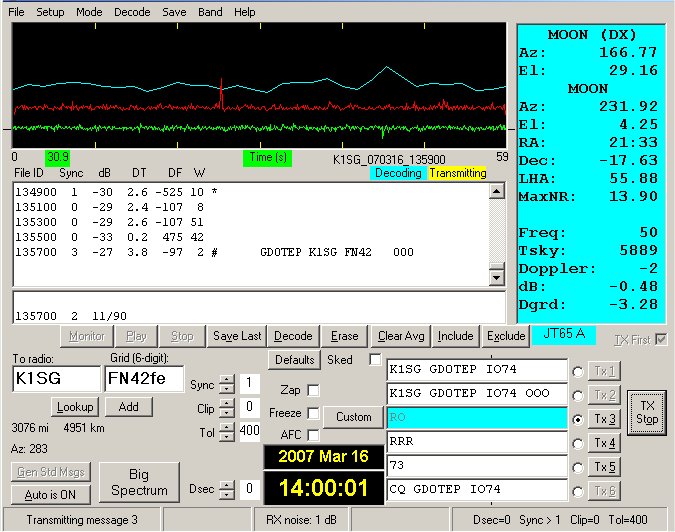675x532 pixels.
Task: Enable the Freeze checkbox
Action: pos(313,412)
